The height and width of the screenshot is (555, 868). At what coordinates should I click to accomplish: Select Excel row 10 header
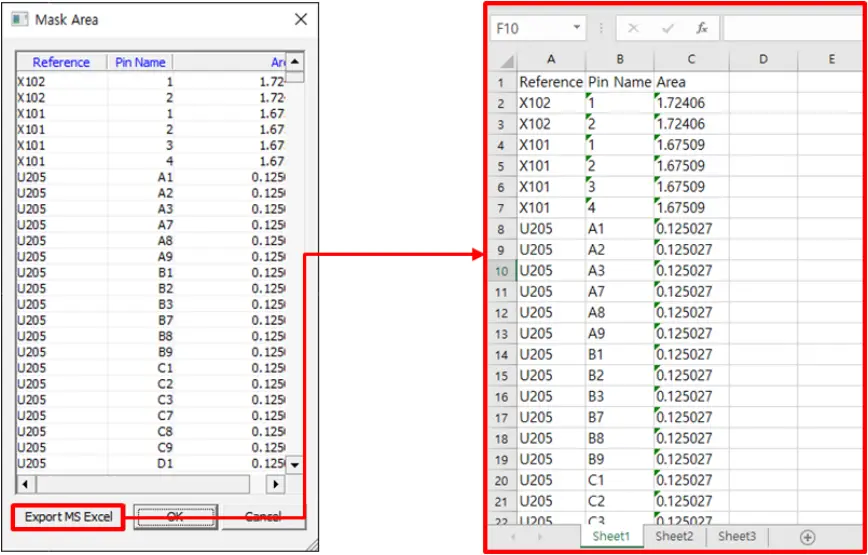(x=502, y=271)
